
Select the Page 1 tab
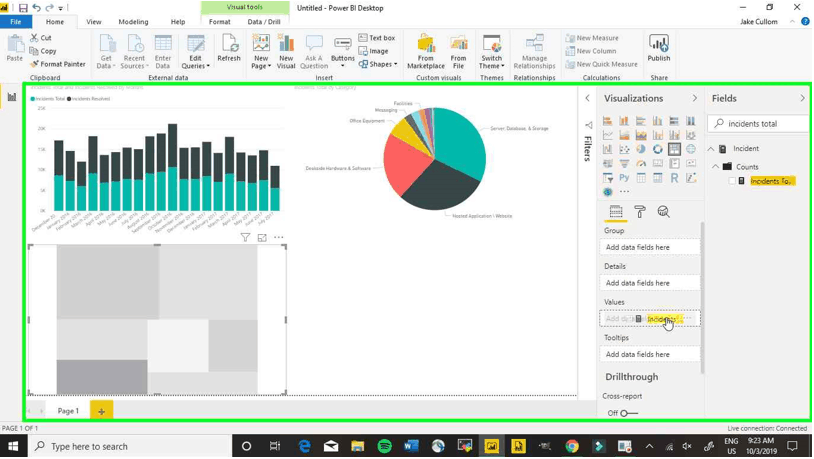tap(68, 411)
